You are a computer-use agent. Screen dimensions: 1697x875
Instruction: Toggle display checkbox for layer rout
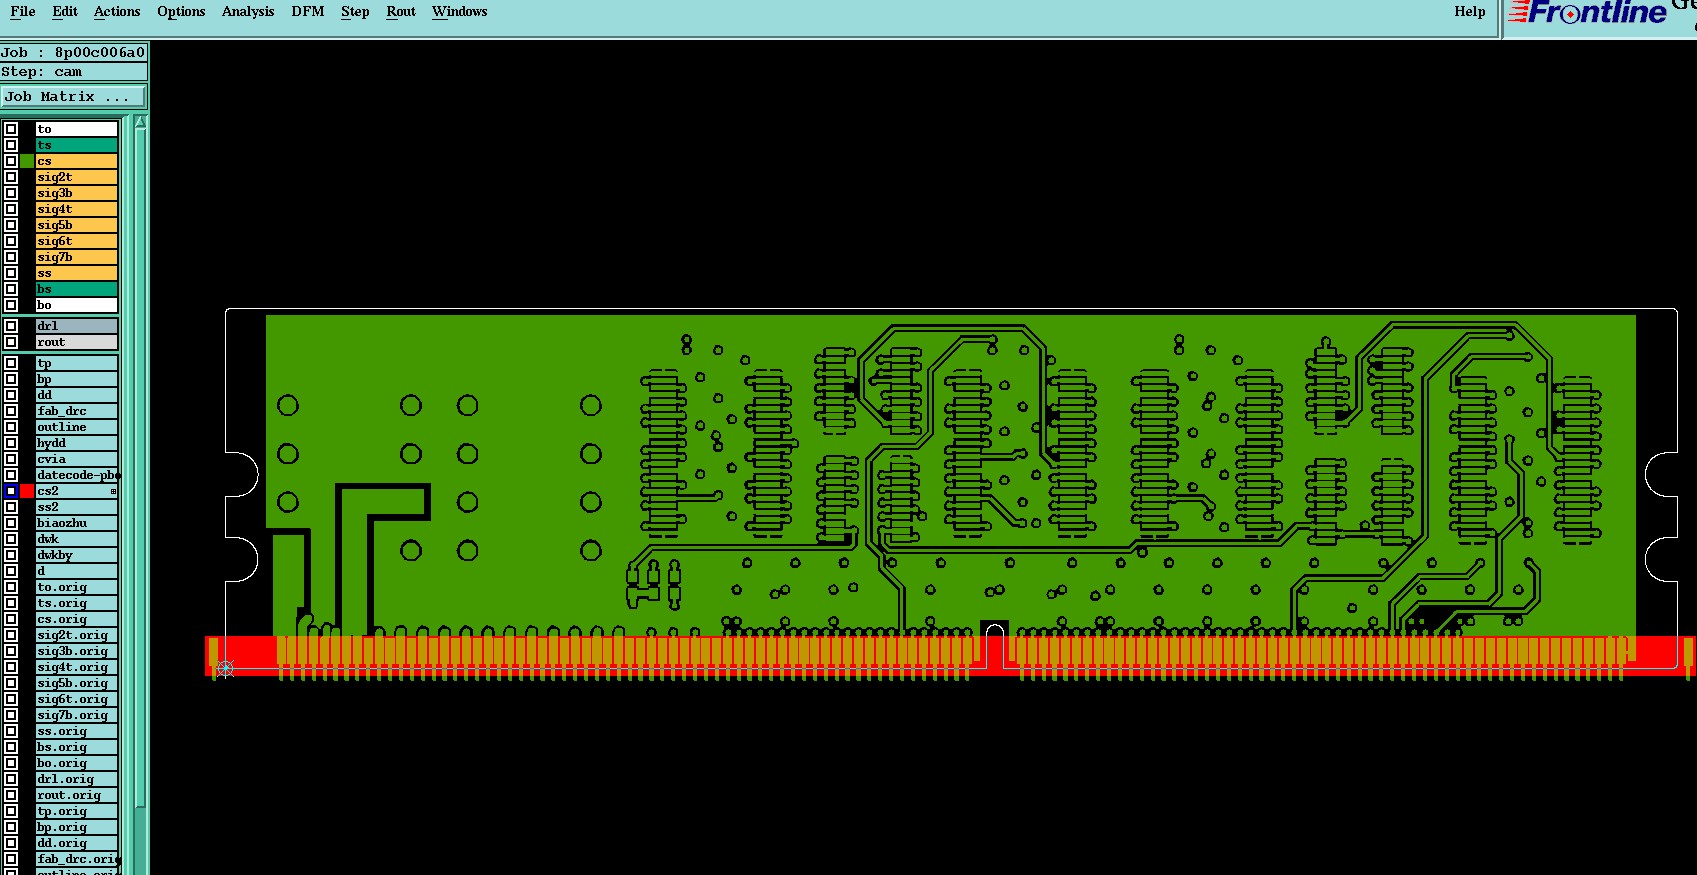11,342
